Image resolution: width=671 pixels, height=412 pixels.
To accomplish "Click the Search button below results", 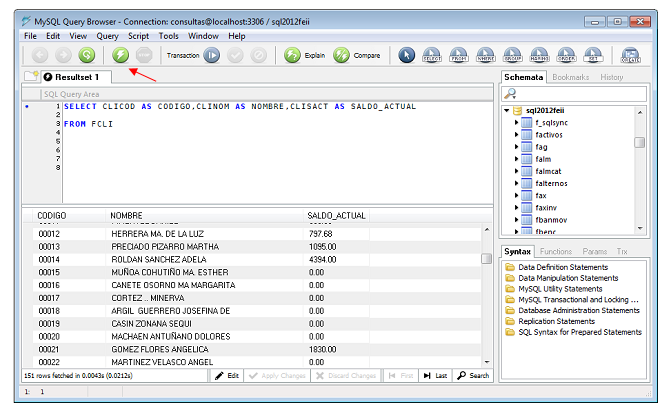I will pyautogui.click(x=473, y=376).
